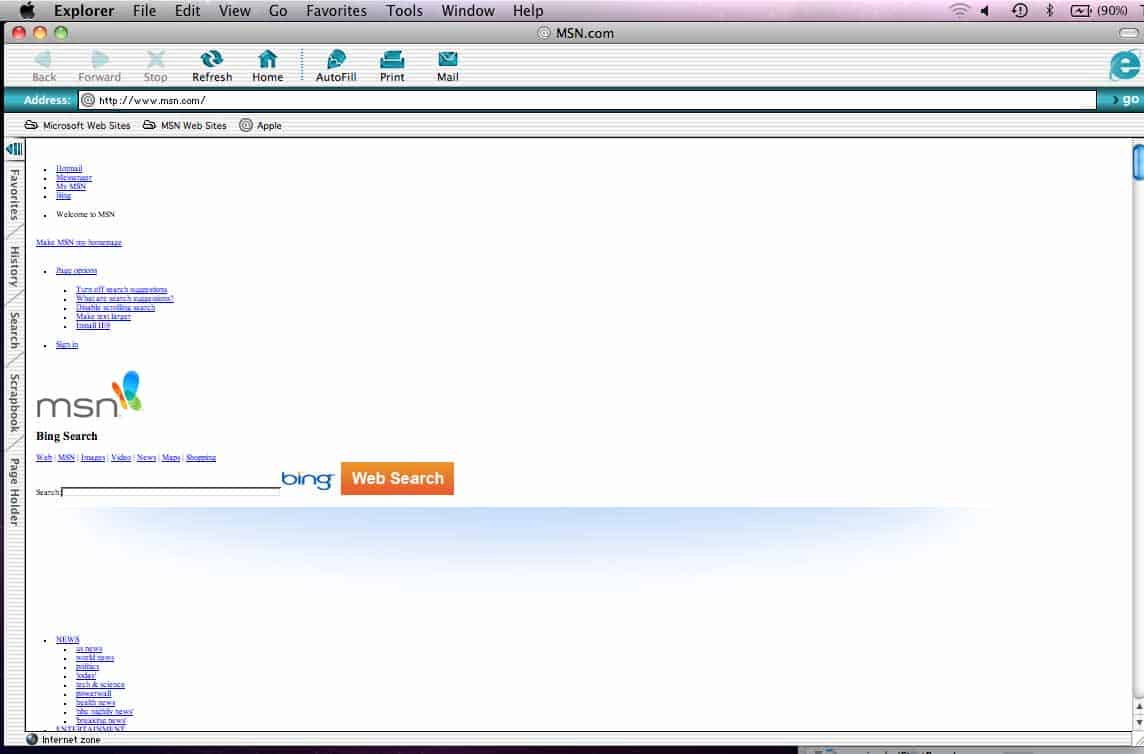Click the Stop toolbar icon
The image size is (1144, 754).
[155, 60]
